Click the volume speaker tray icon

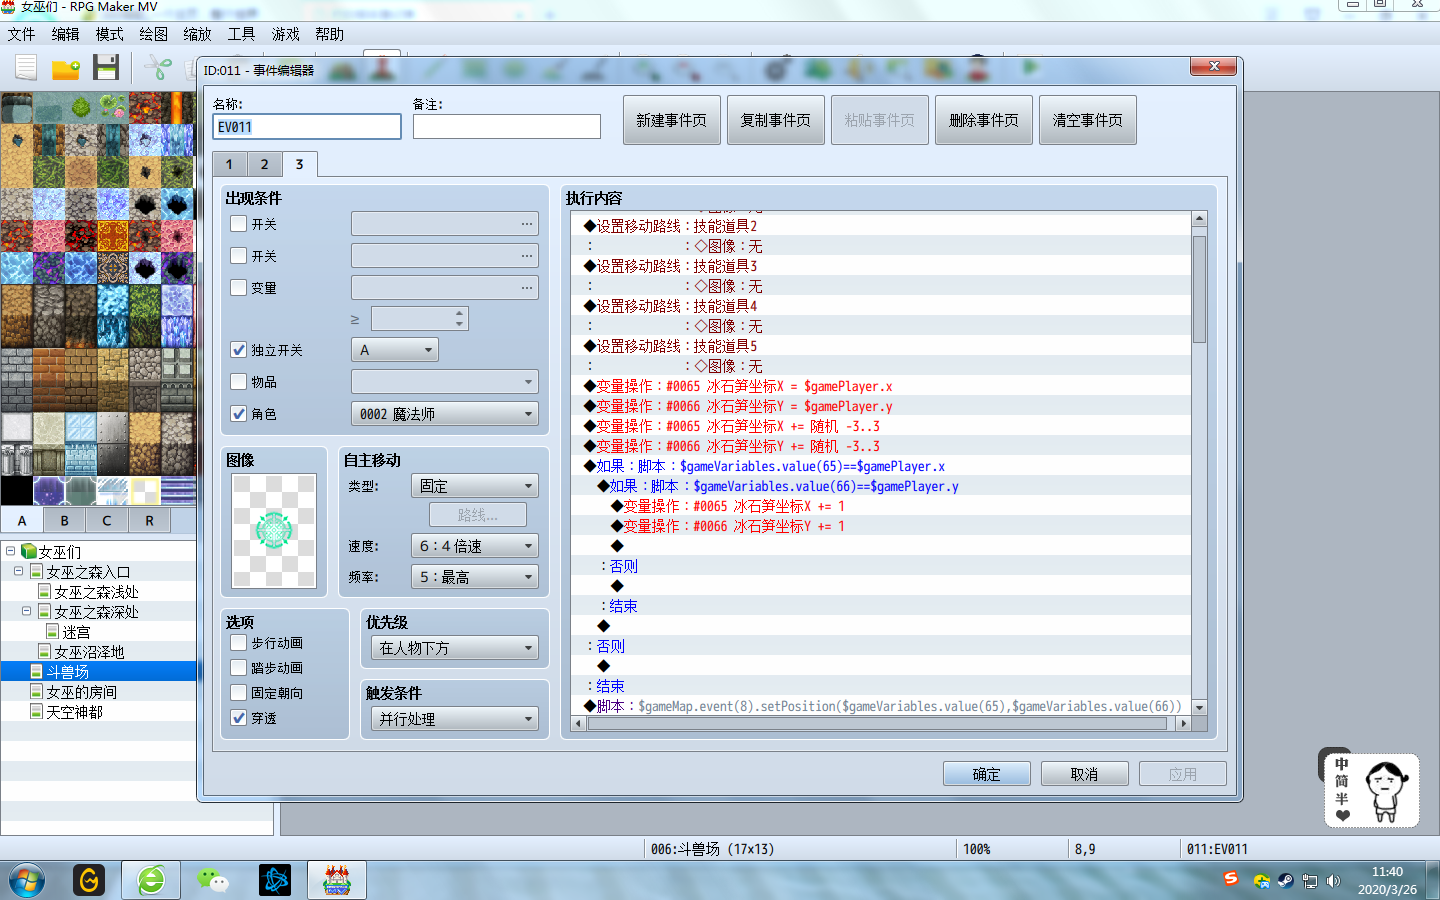(1333, 881)
